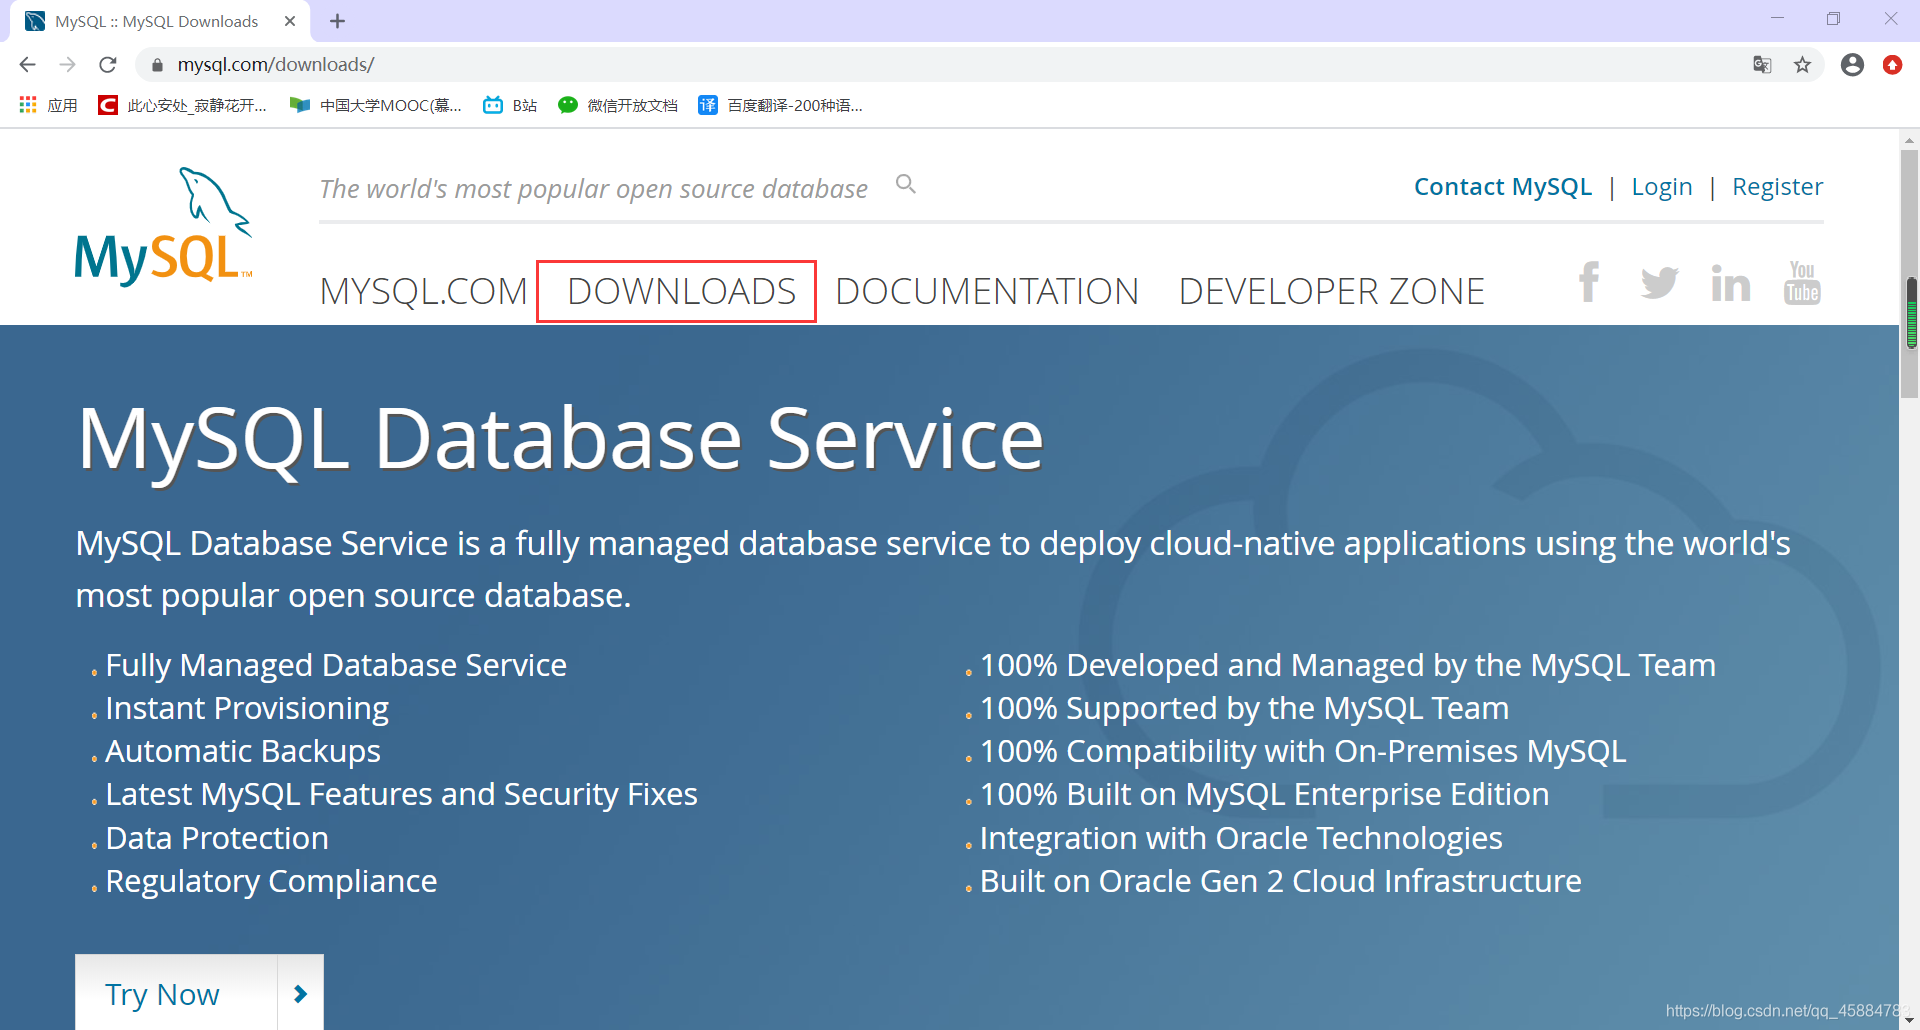This screenshot has width=1920, height=1030.
Task: Click 'Latest MySQL Features and Security Fixes'
Action: (x=401, y=794)
